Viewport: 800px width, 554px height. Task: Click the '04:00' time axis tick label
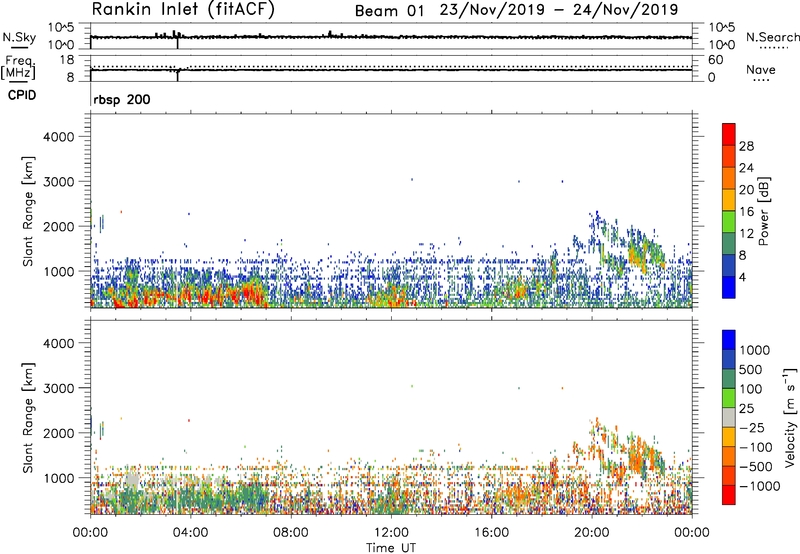(x=190, y=533)
